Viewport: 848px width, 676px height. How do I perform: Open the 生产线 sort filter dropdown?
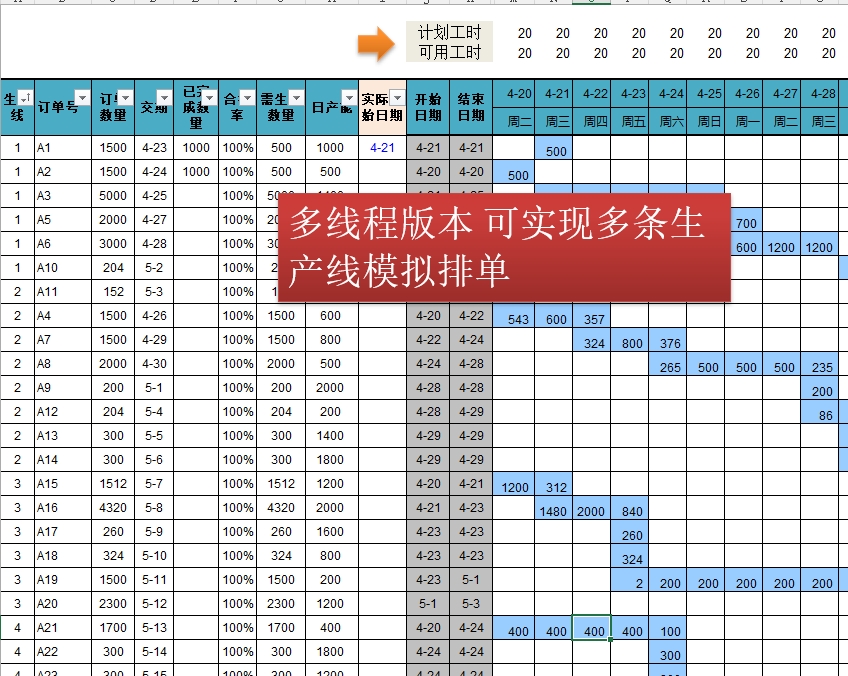(x=25, y=97)
